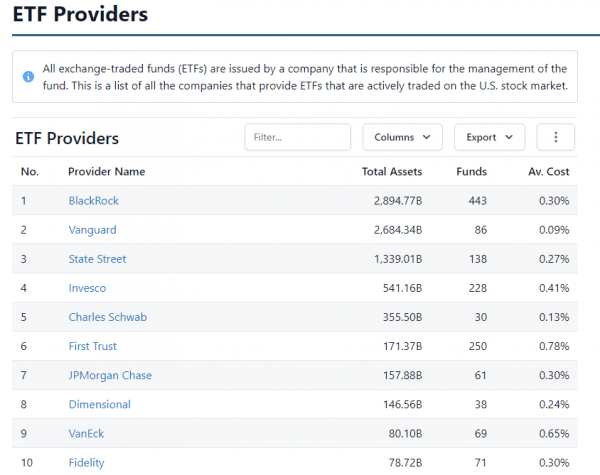The image size is (600, 475).
Task: Sort by the No. column header
Action: click(x=30, y=172)
